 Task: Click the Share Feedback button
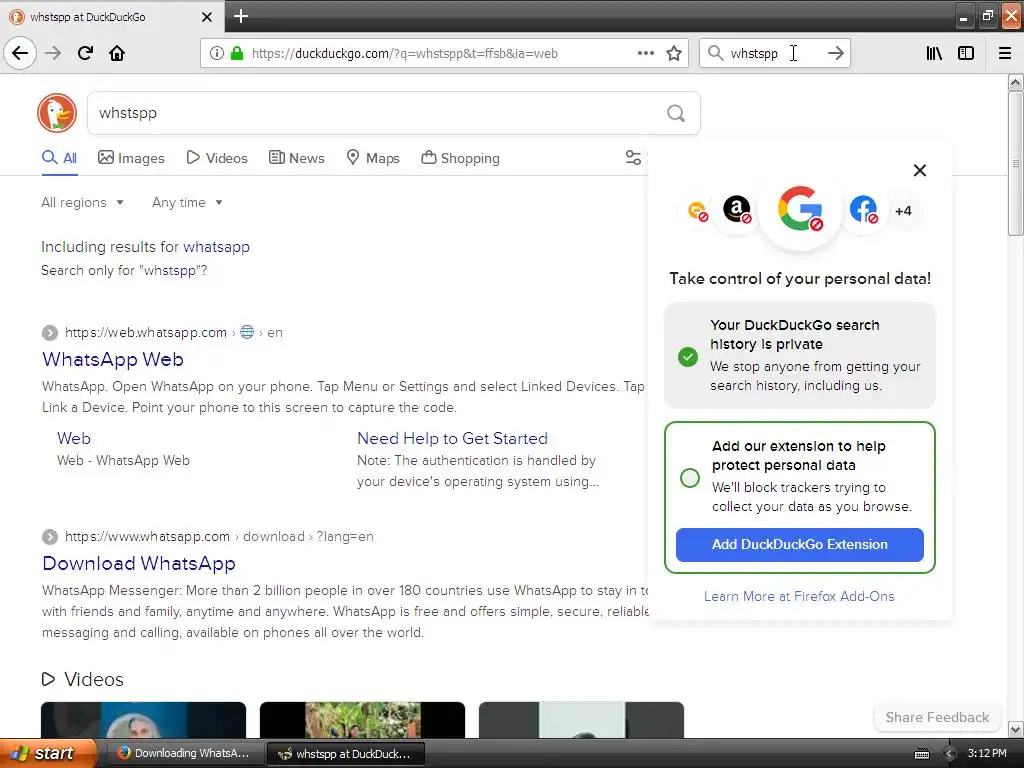(x=937, y=717)
